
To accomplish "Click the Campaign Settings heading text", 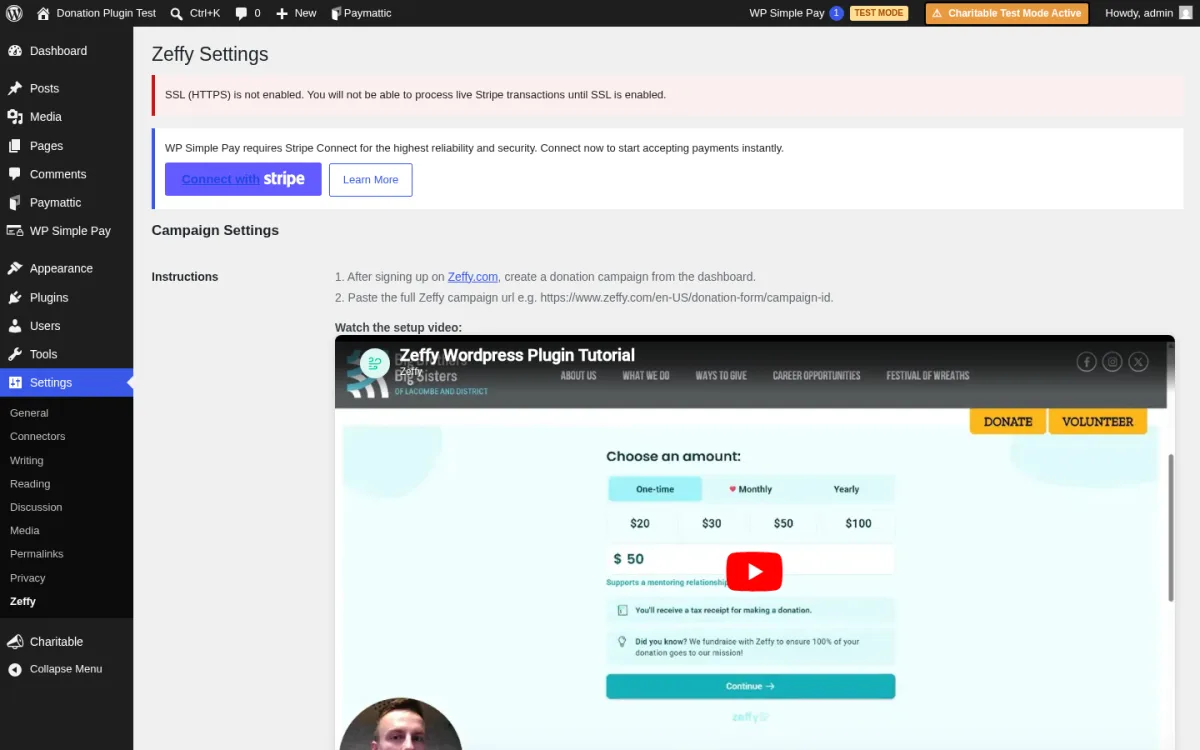I will click(x=215, y=230).
